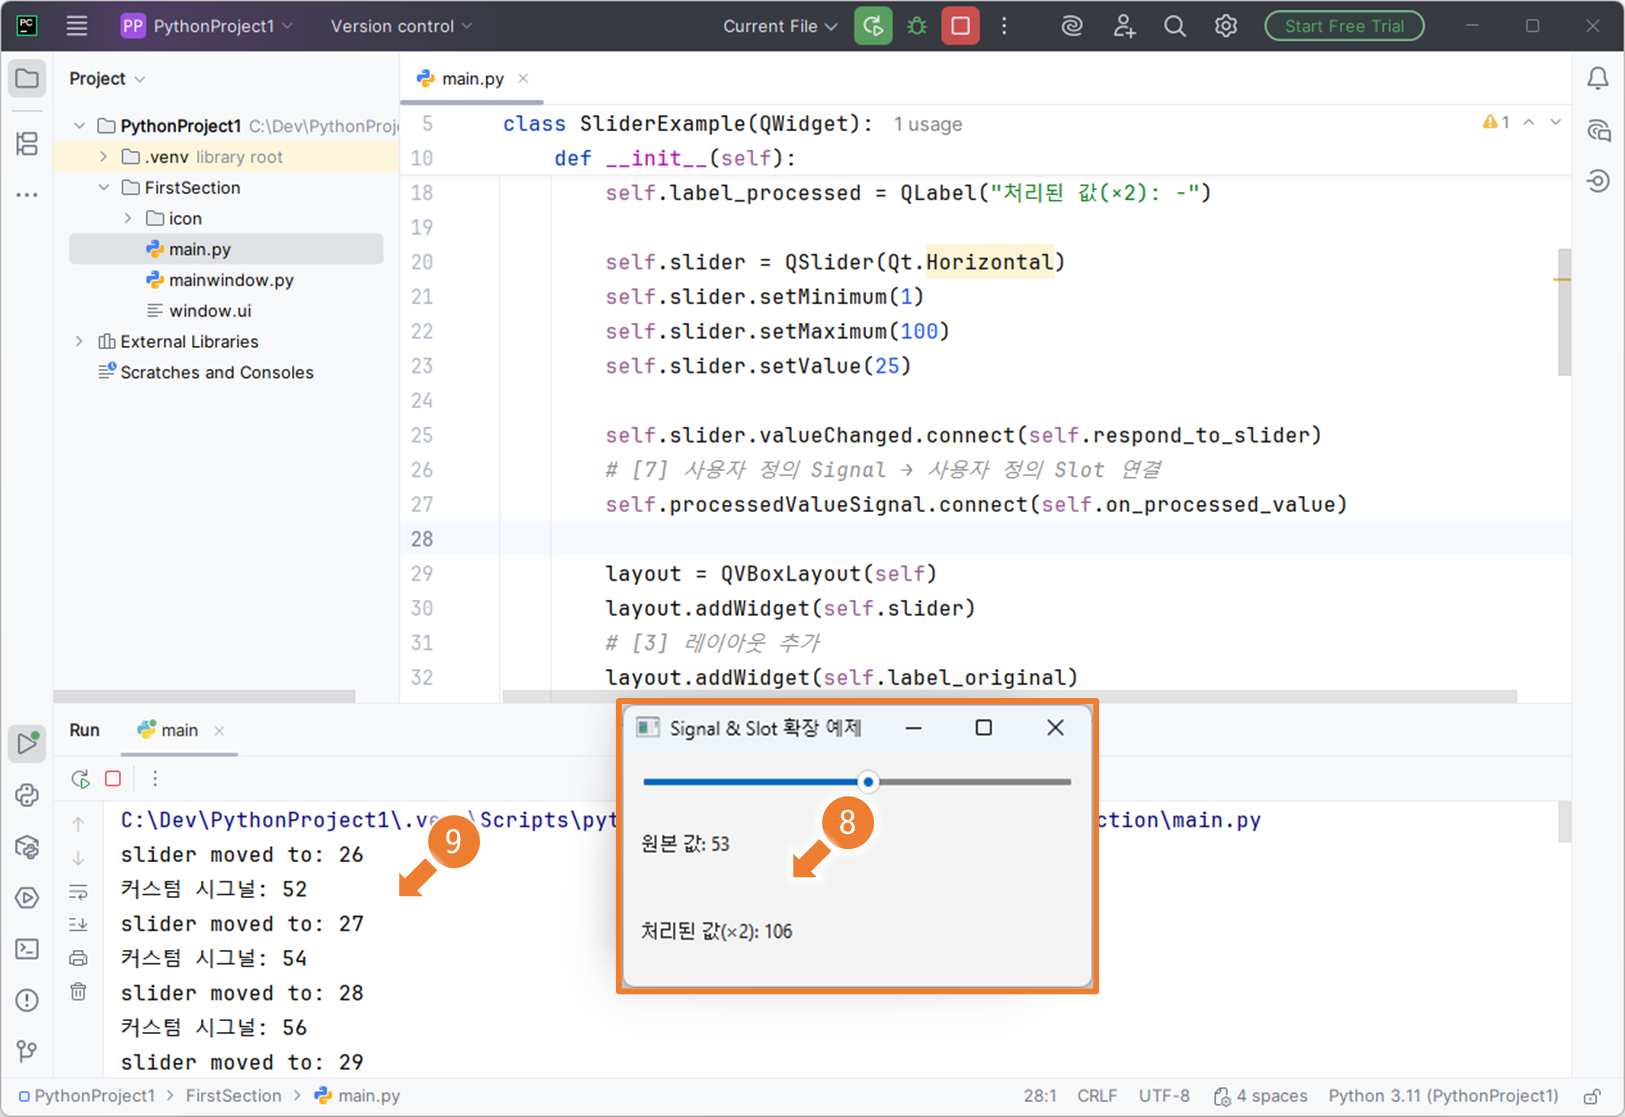
Task: Rerun main from the Run panel toolbar
Action: pos(80,778)
